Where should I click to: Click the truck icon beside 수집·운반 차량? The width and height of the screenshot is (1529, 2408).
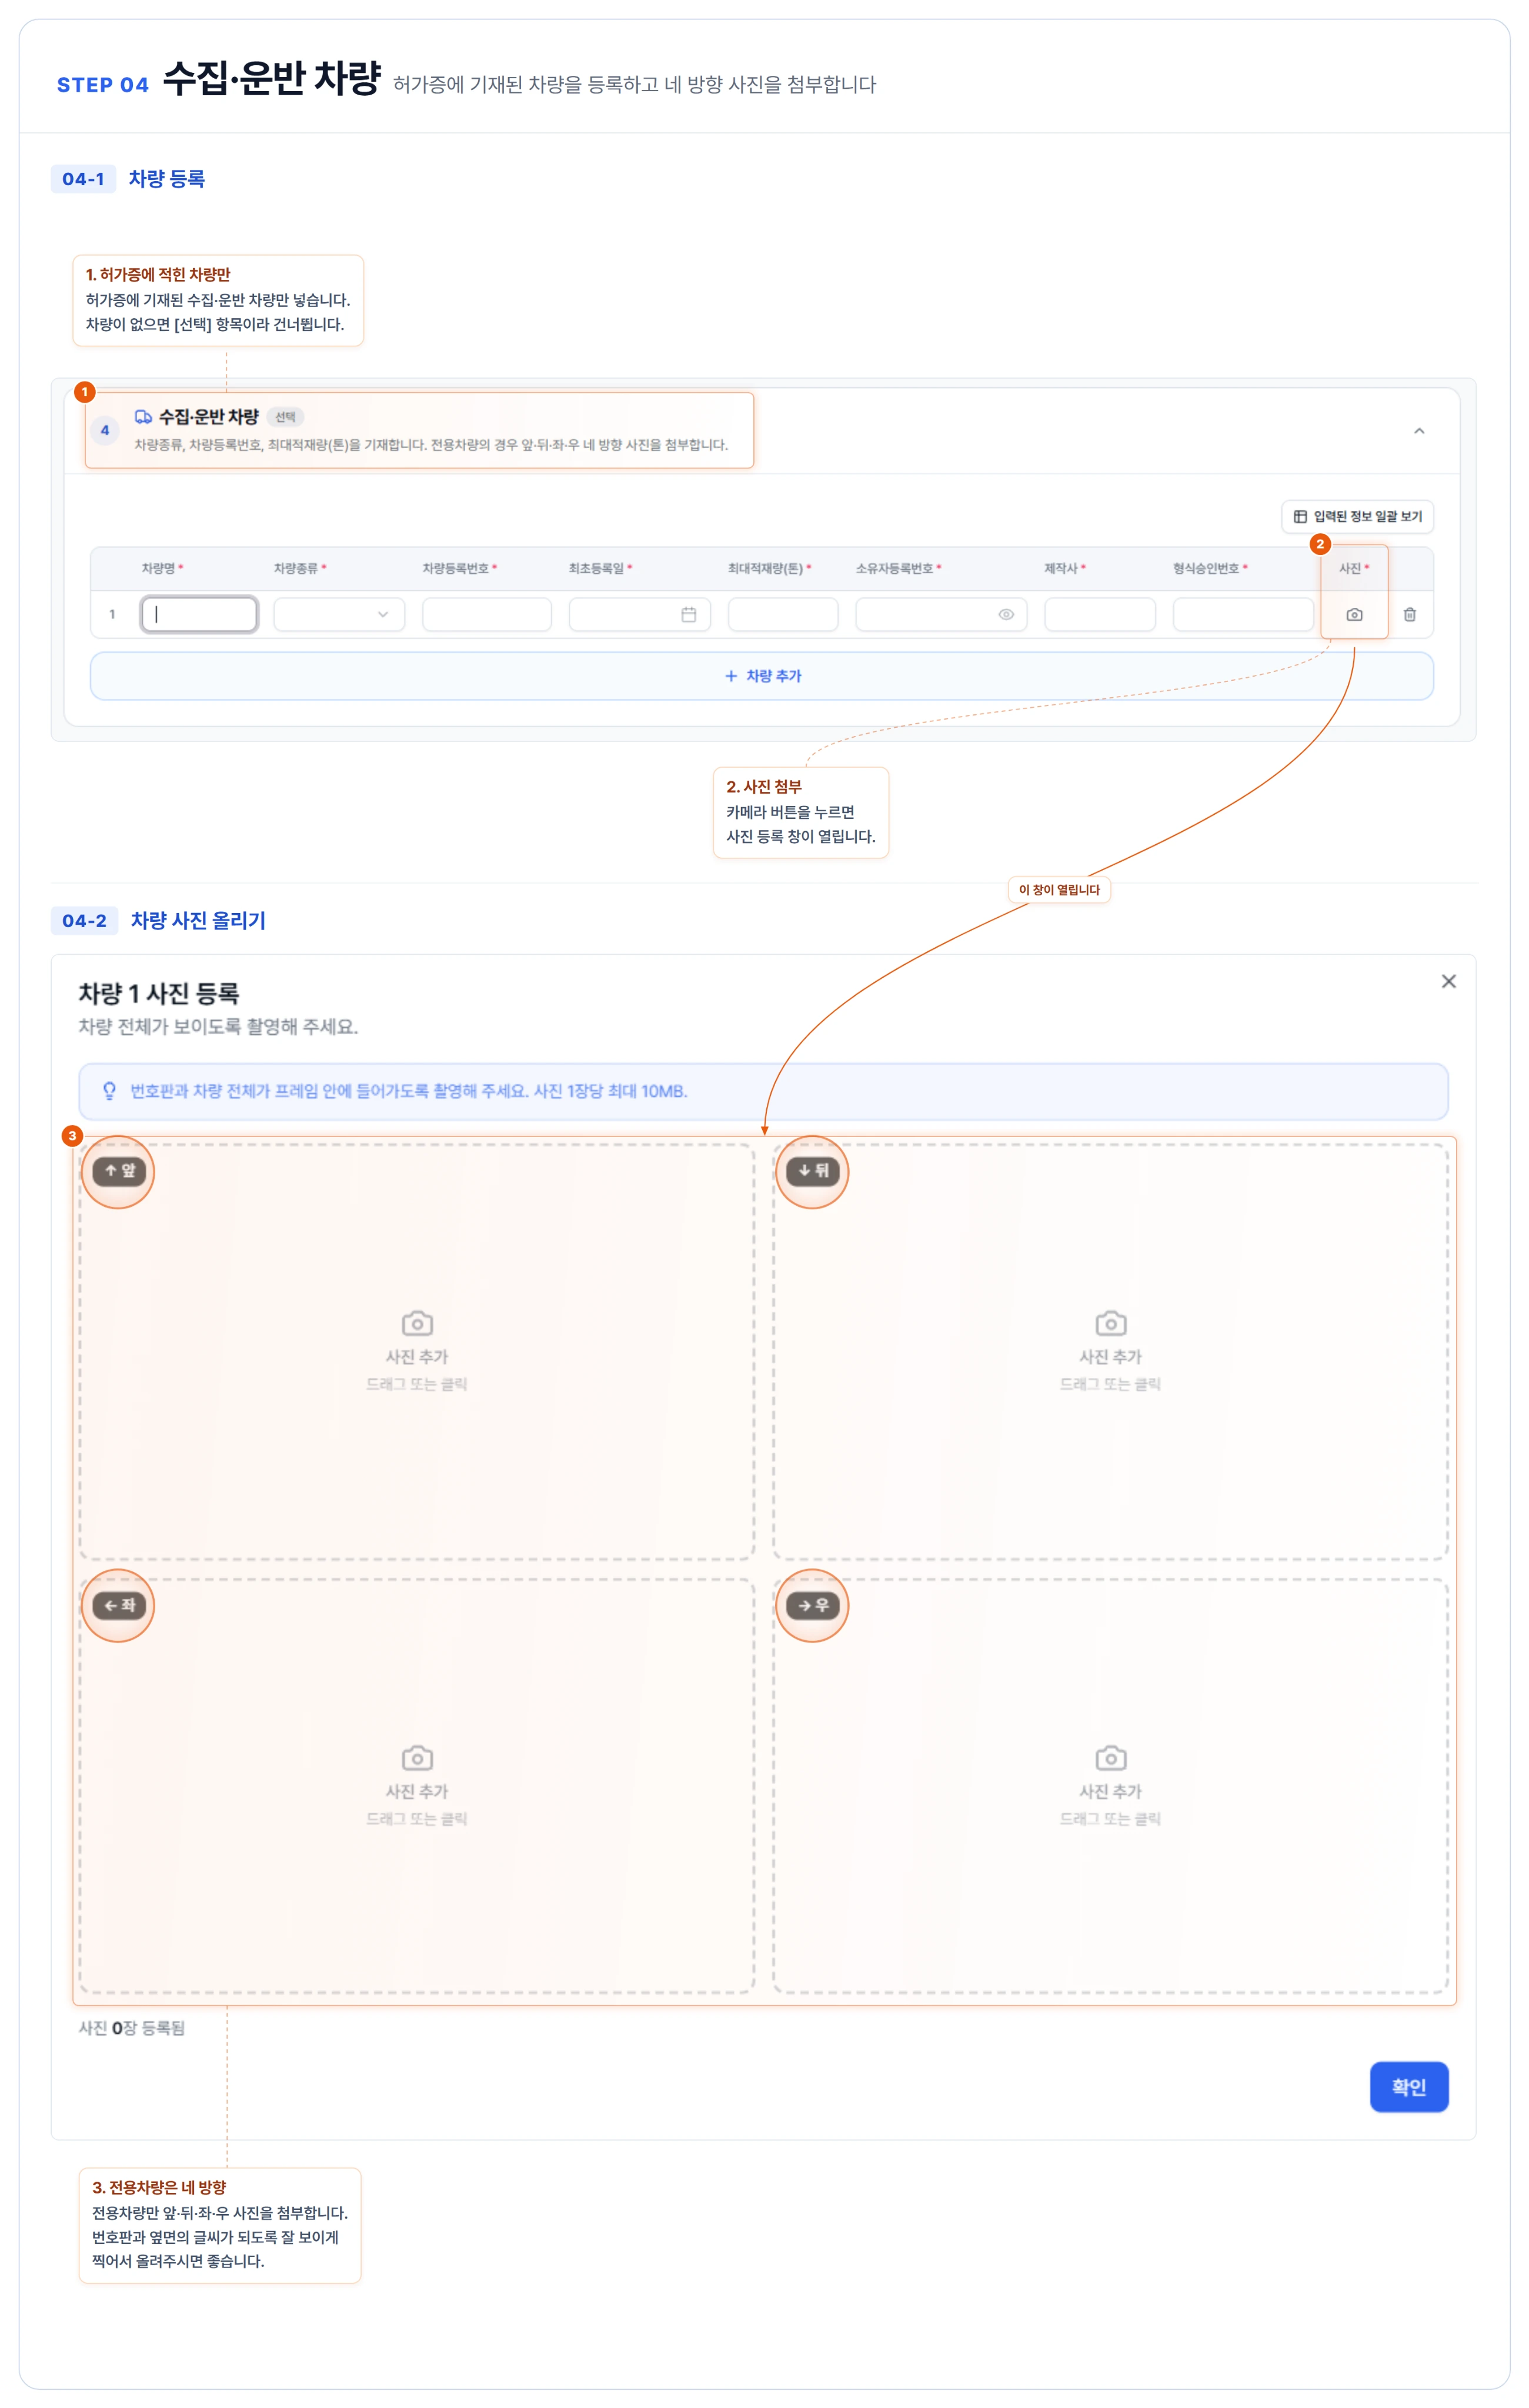(x=143, y=416)
